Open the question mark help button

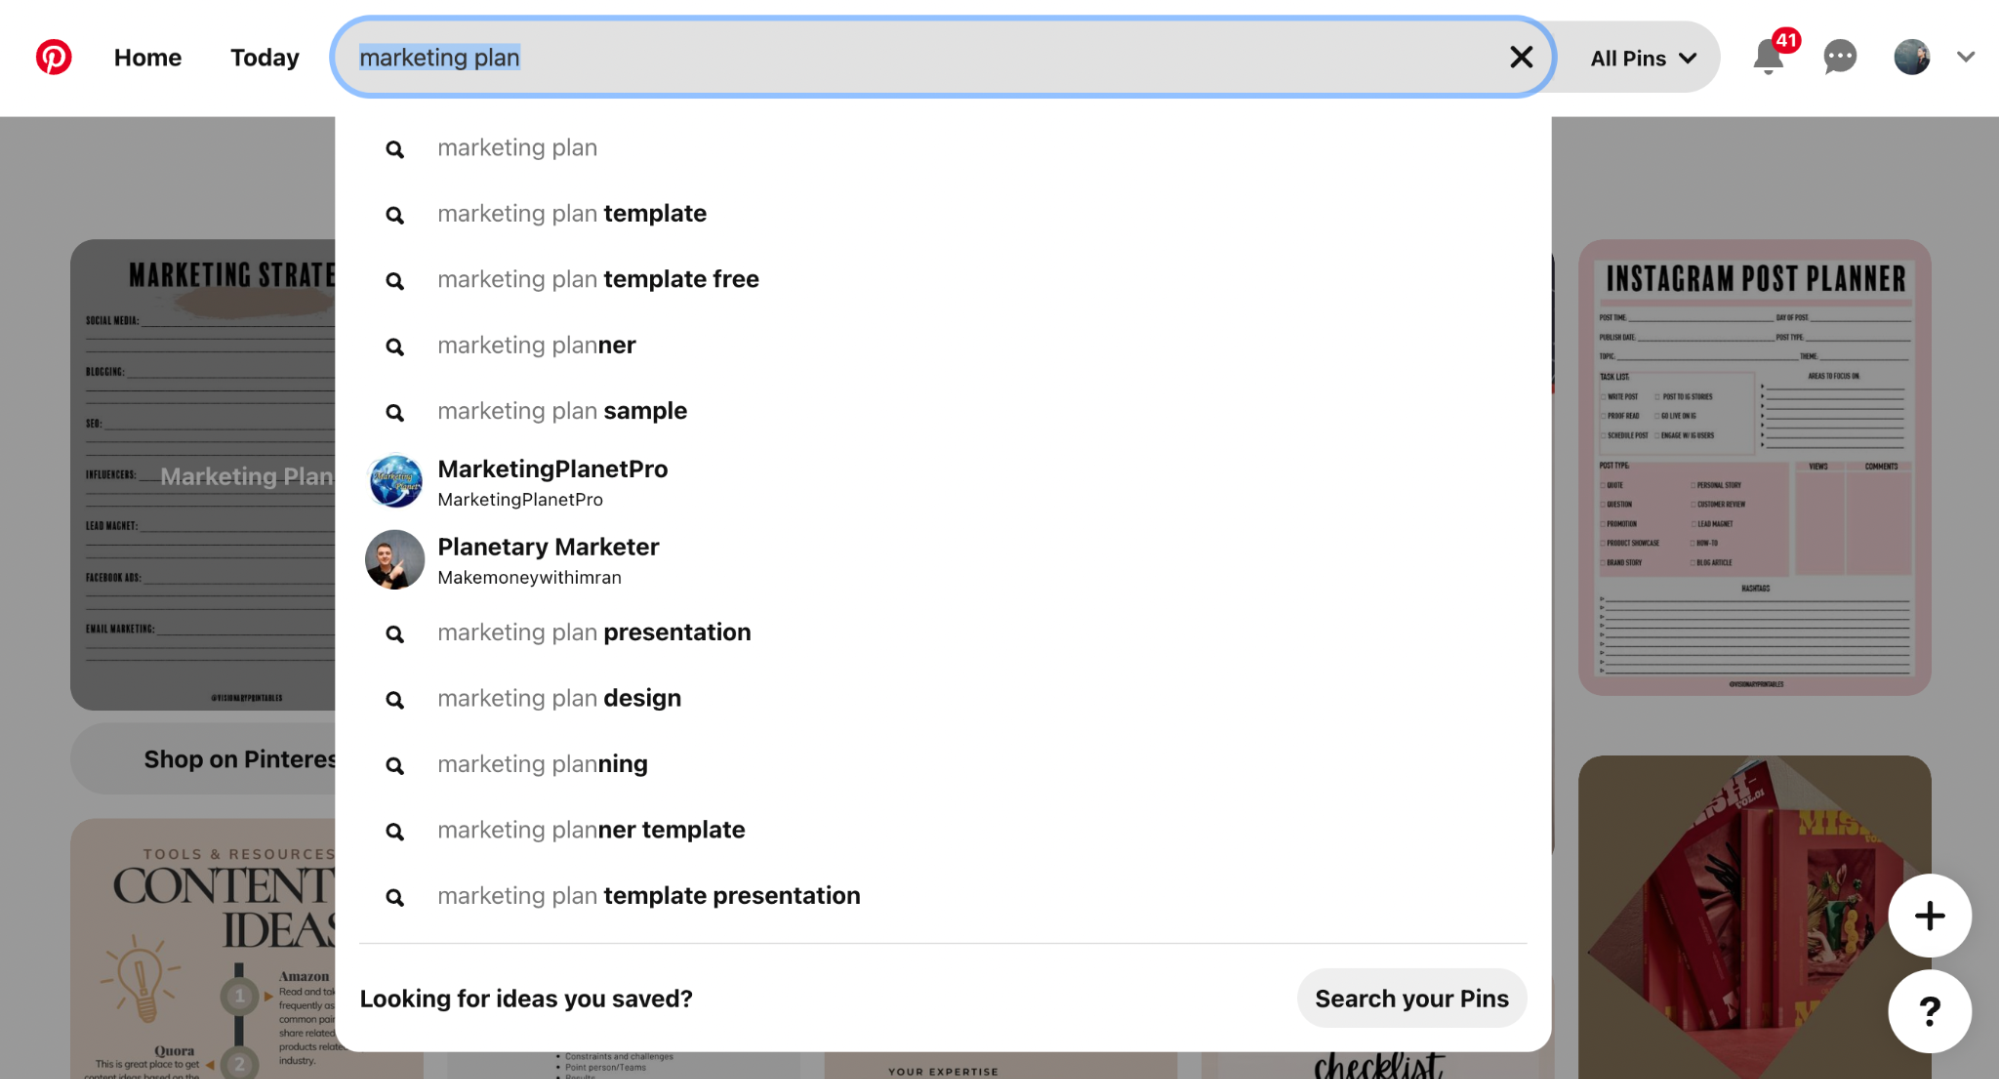(x=1929, y=1011)
